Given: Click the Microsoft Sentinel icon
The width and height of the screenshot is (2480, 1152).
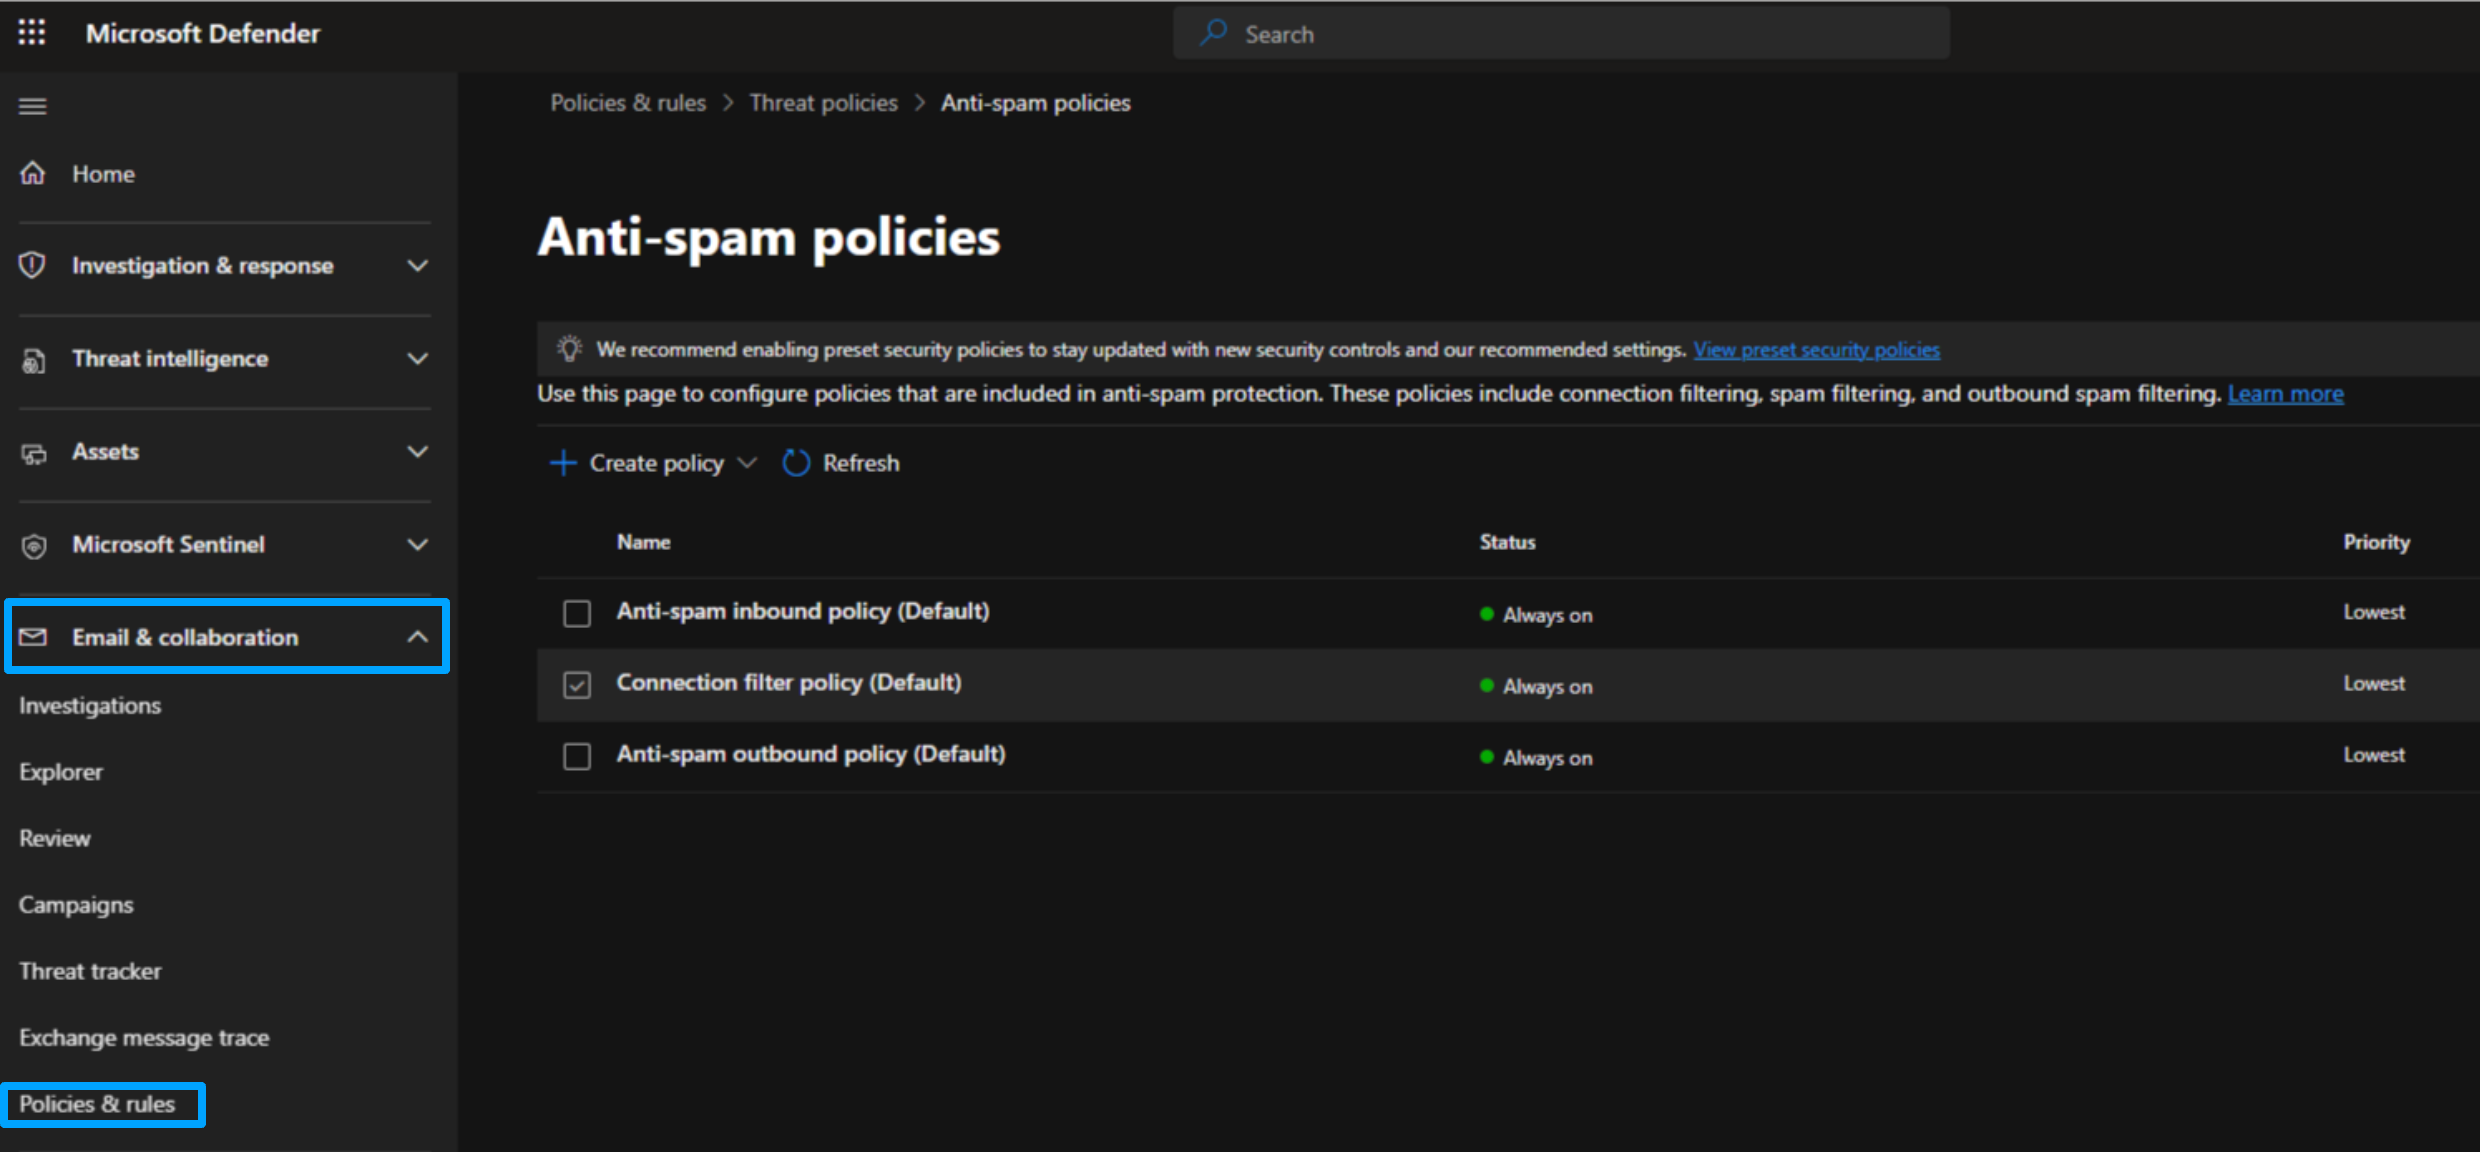Looking at the screenshot, I should [x=33, y=546].
